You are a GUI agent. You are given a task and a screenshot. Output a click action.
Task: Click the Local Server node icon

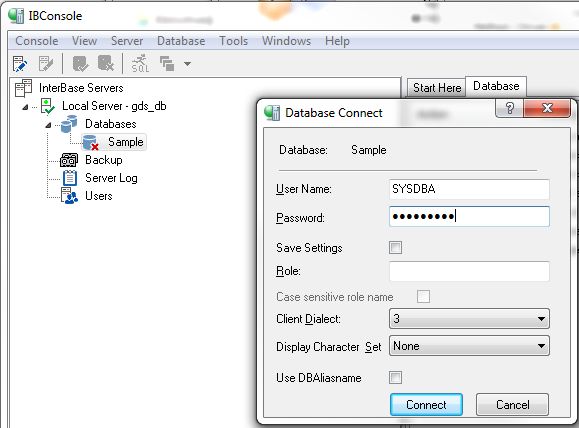coord(48,106)
